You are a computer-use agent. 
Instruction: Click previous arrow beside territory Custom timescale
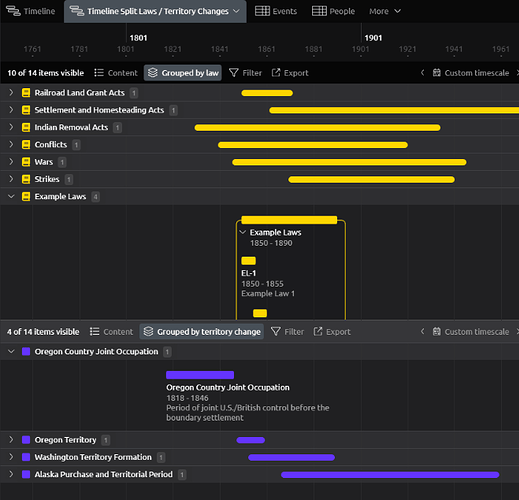[x=422, y=332]
